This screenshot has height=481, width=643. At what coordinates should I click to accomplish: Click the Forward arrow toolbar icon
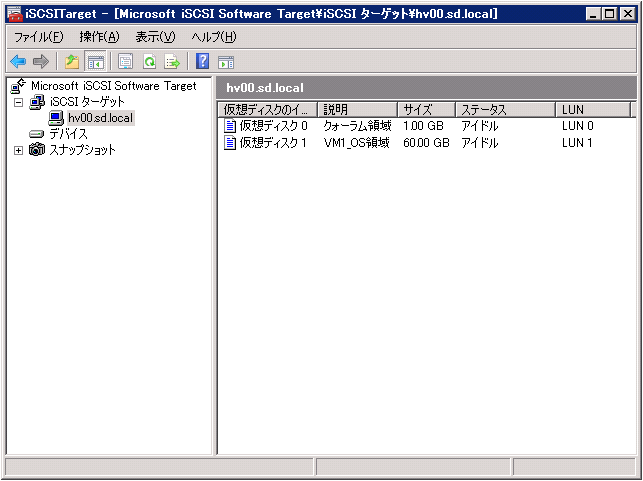click(x=40, y=62)
